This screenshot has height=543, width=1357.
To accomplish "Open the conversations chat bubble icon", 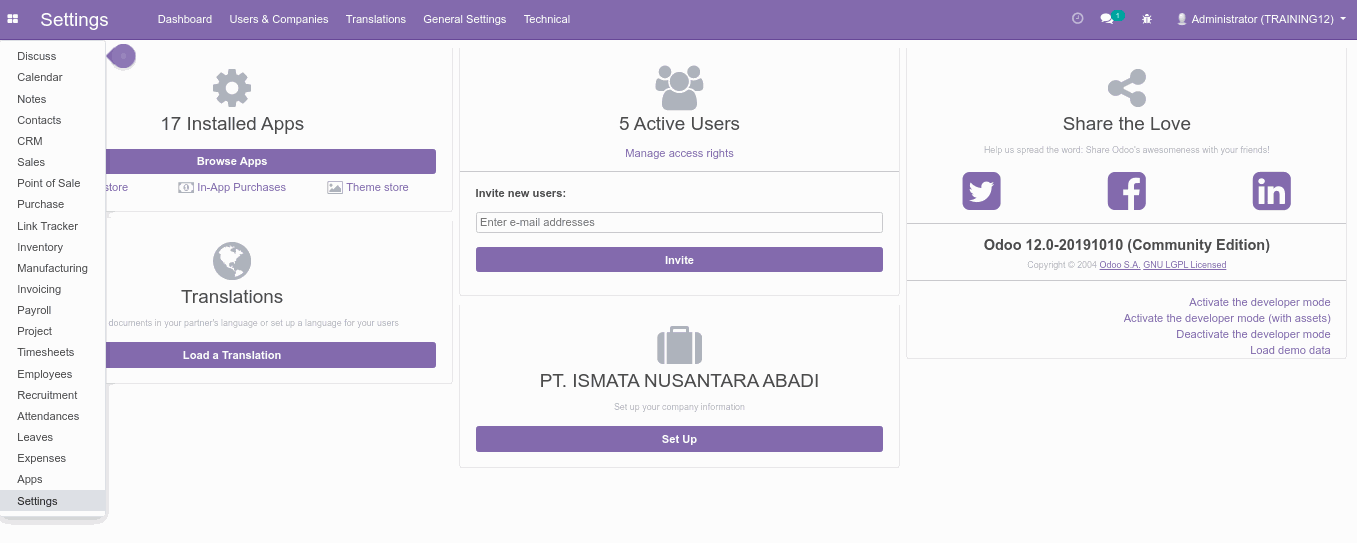I will point(1107,19).
